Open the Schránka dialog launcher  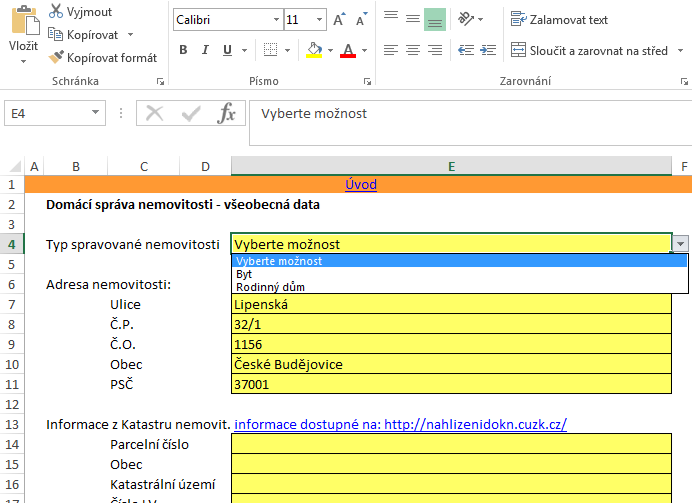pyautogui.click(x=160, y=81)
